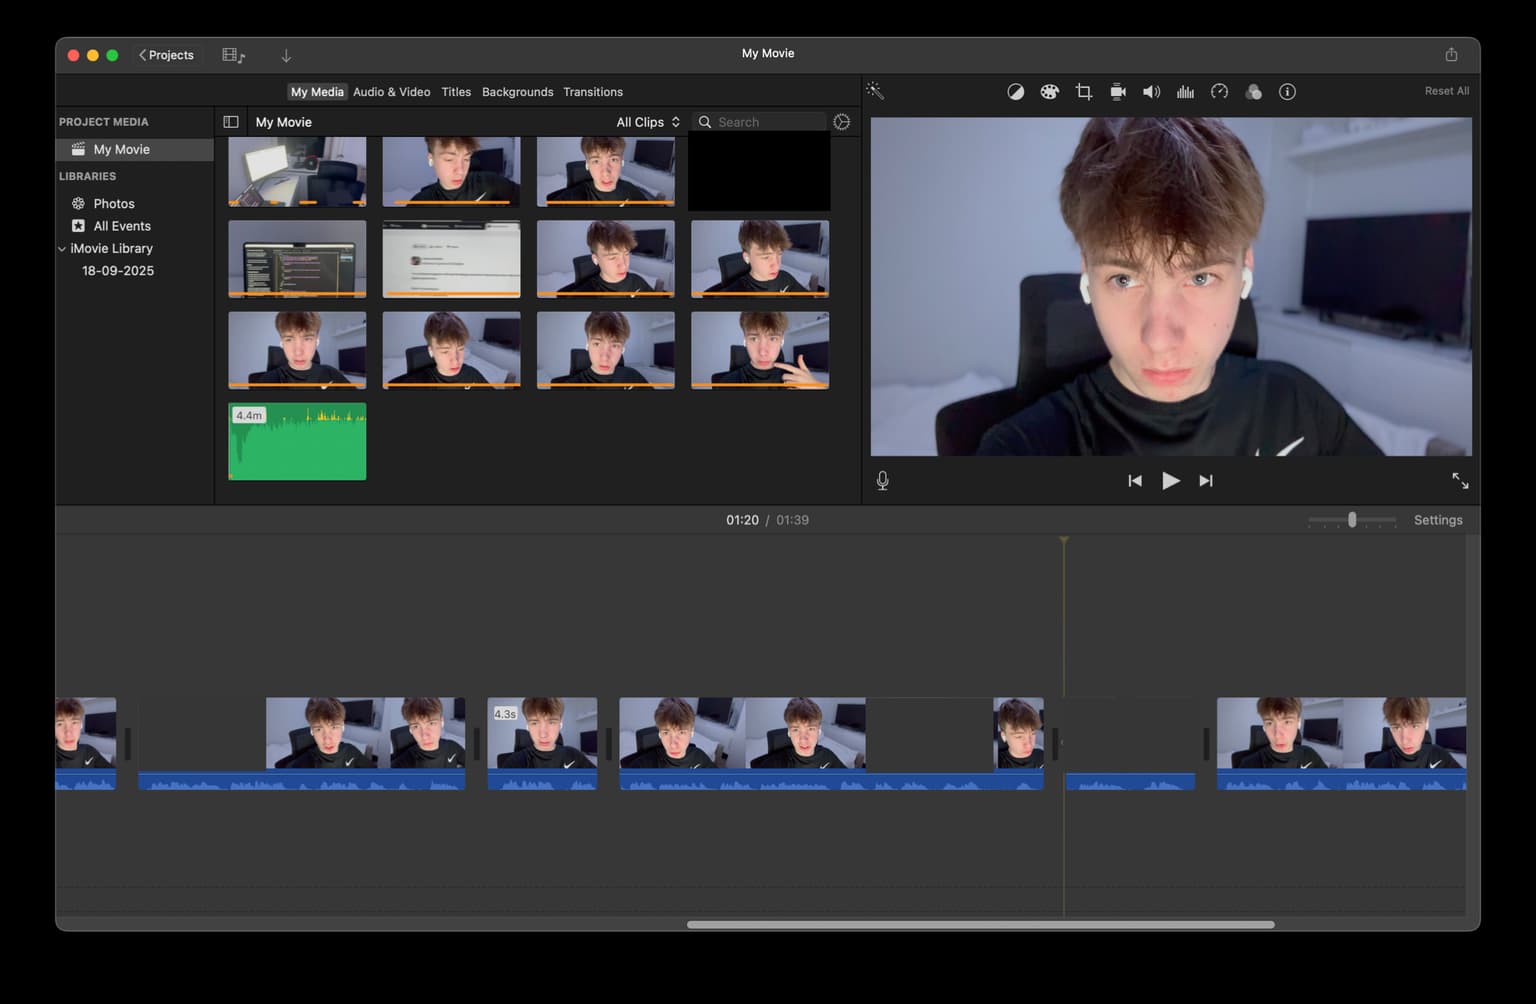Select the Cropping tool

1083,92
